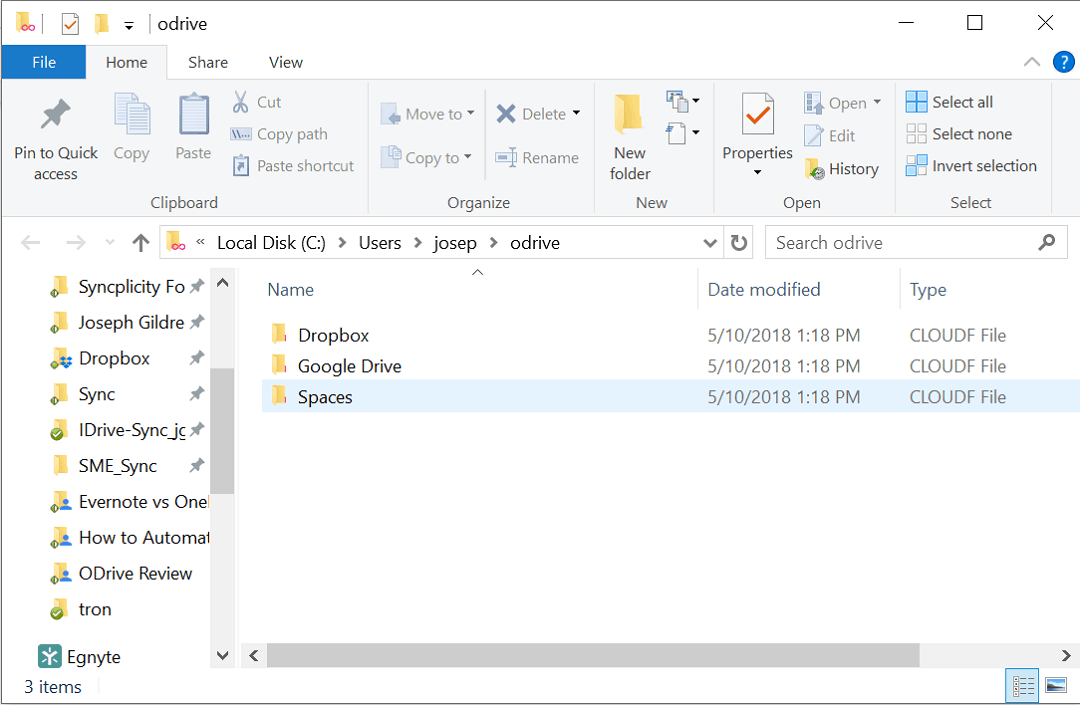Click the History icon in the Open group
The height and width of the screenshot is (705, 1080).
click(x=816, y=168)
